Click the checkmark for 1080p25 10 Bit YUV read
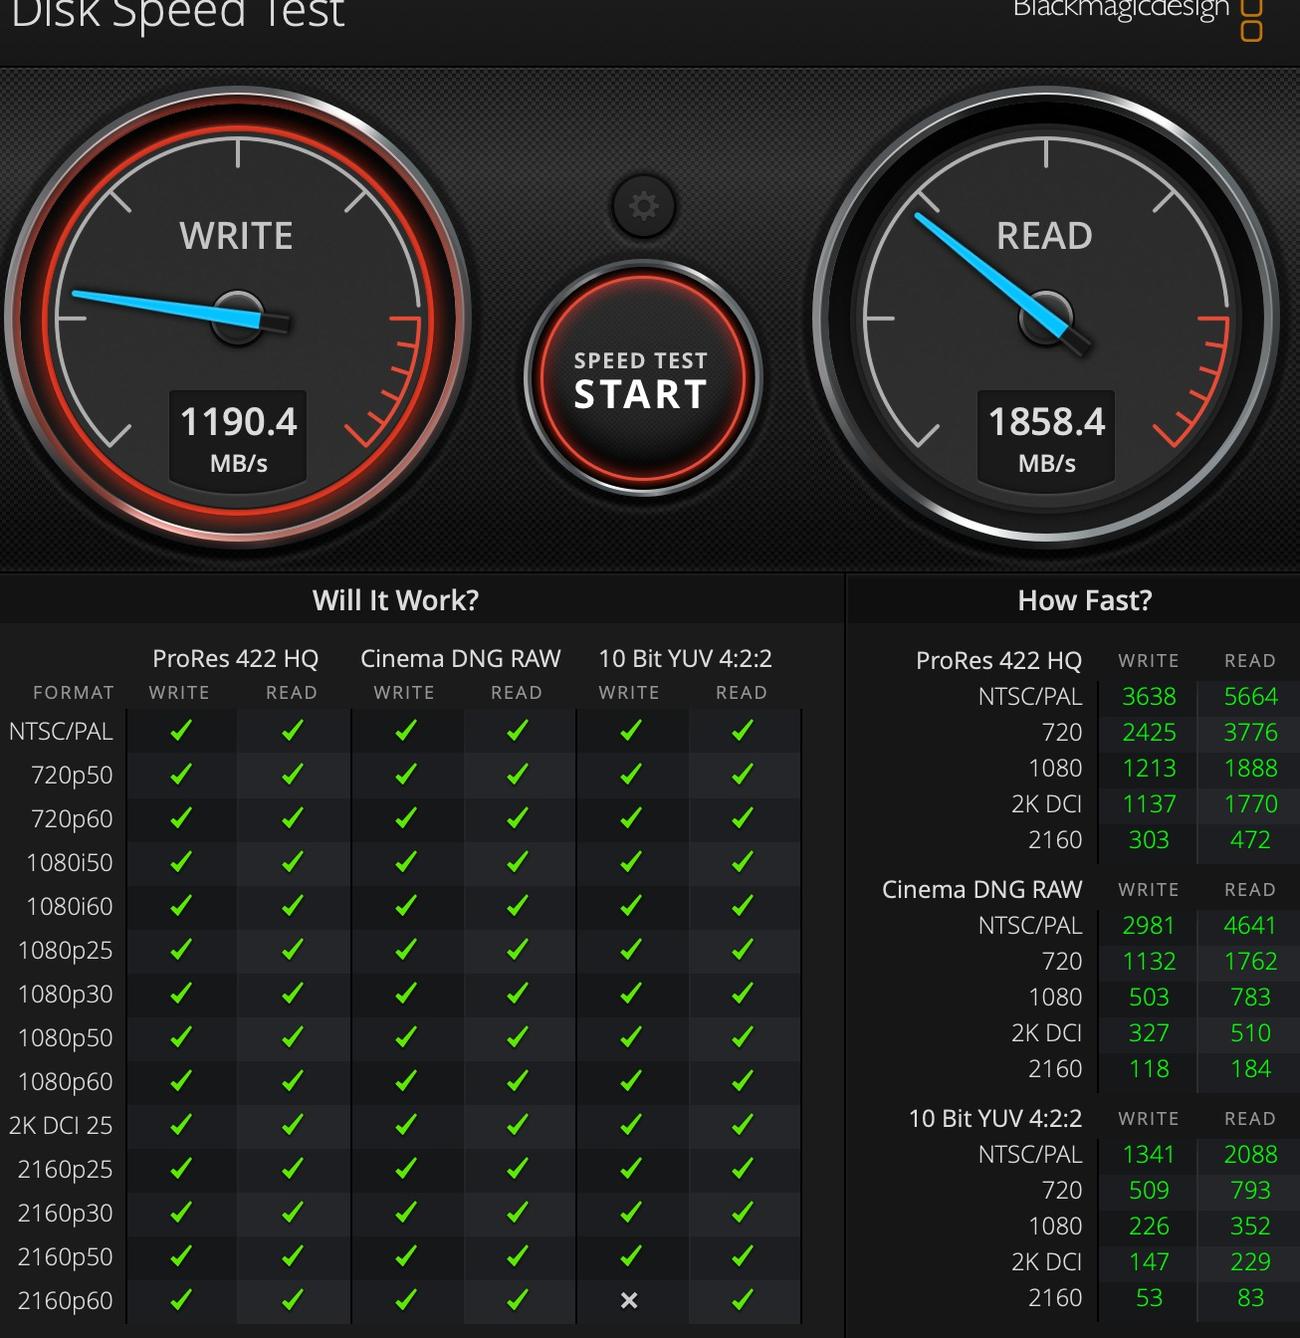Viewport: 1300px width, 1338px height. pyautogui.click(x=742, y=950)
